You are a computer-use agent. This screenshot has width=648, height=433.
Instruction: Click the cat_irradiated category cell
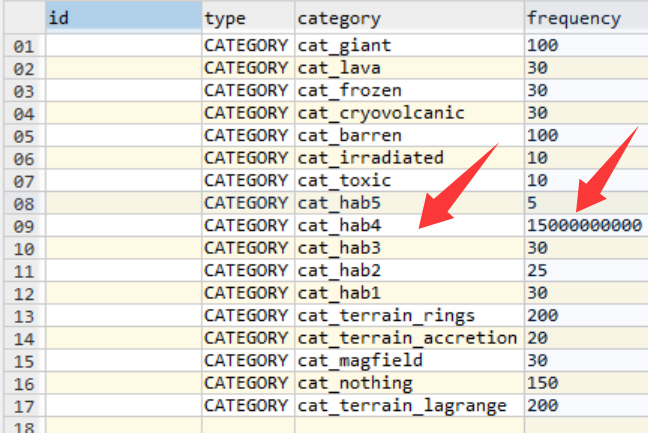410,158
